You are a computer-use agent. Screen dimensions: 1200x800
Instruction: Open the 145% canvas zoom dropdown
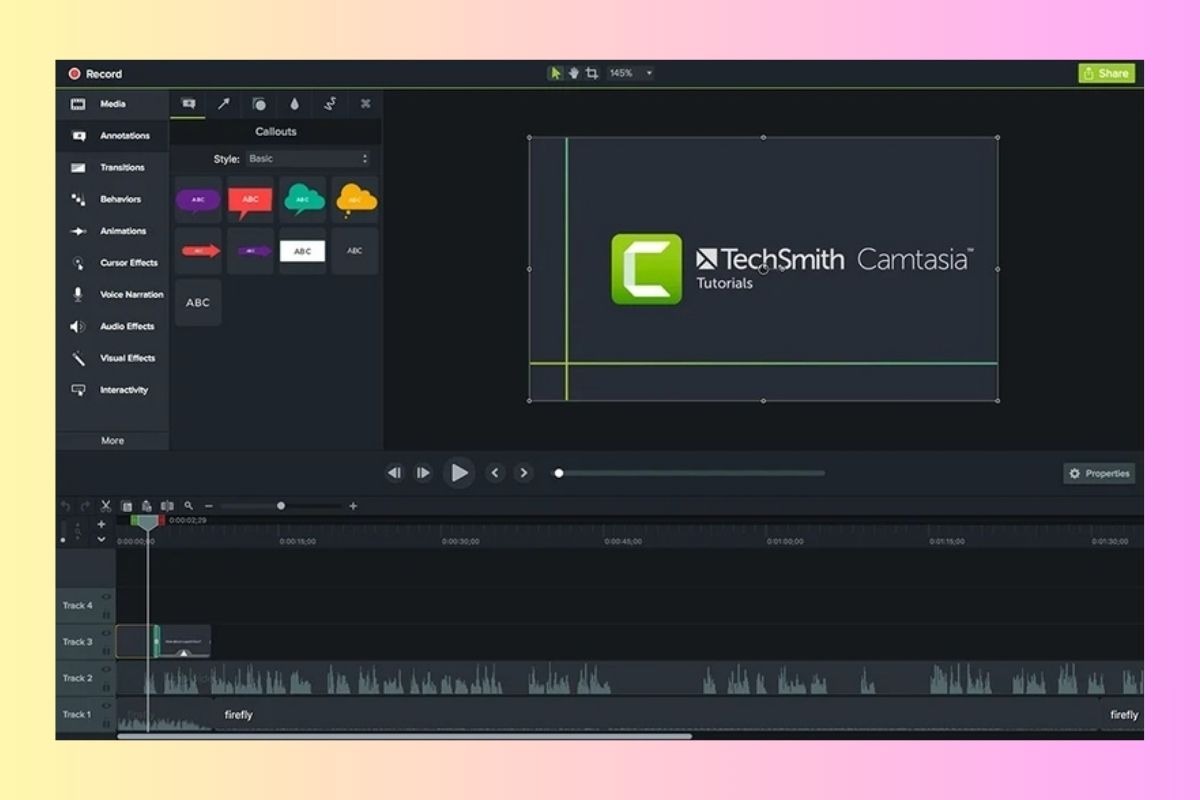point(630,73)
